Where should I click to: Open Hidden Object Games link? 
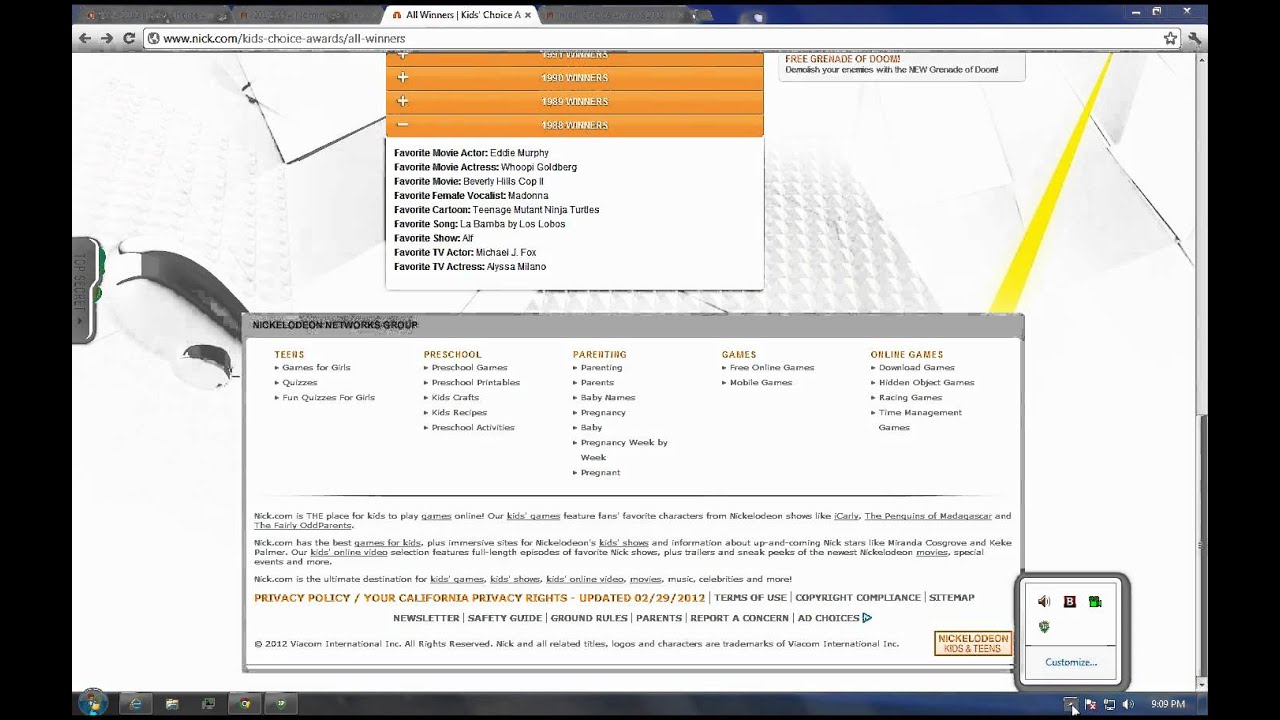[x=926, y=382]
